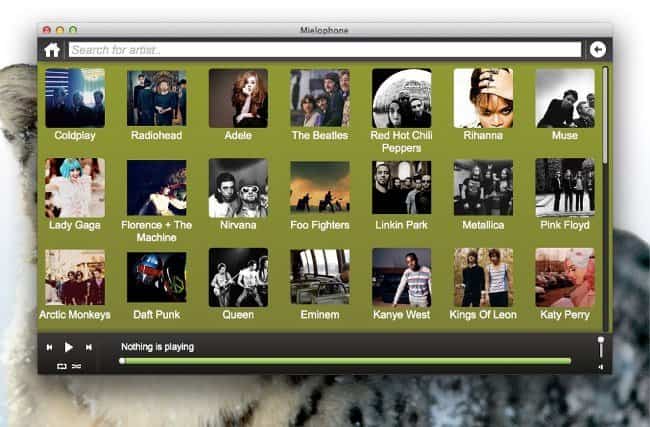Open the Nirvana artist thumbnail
Screen dimensions: 650x427
tap(238, 188)
